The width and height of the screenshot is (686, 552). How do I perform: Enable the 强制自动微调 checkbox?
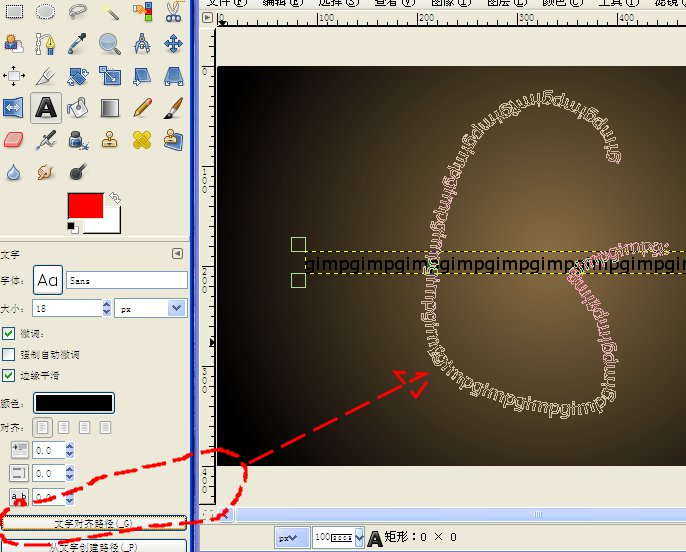(x=8, y=354)
